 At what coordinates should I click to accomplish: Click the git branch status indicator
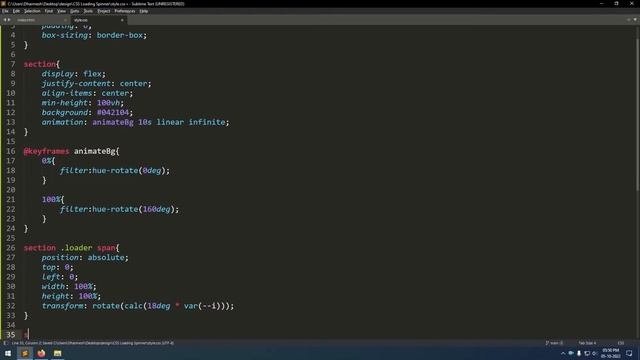coord(554,343)
